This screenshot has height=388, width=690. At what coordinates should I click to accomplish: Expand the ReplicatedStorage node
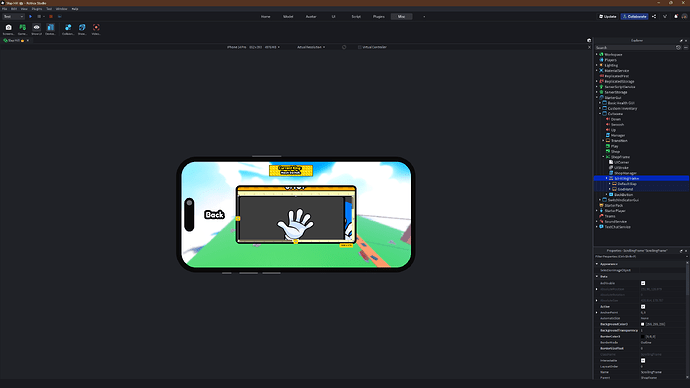point(597,81)
